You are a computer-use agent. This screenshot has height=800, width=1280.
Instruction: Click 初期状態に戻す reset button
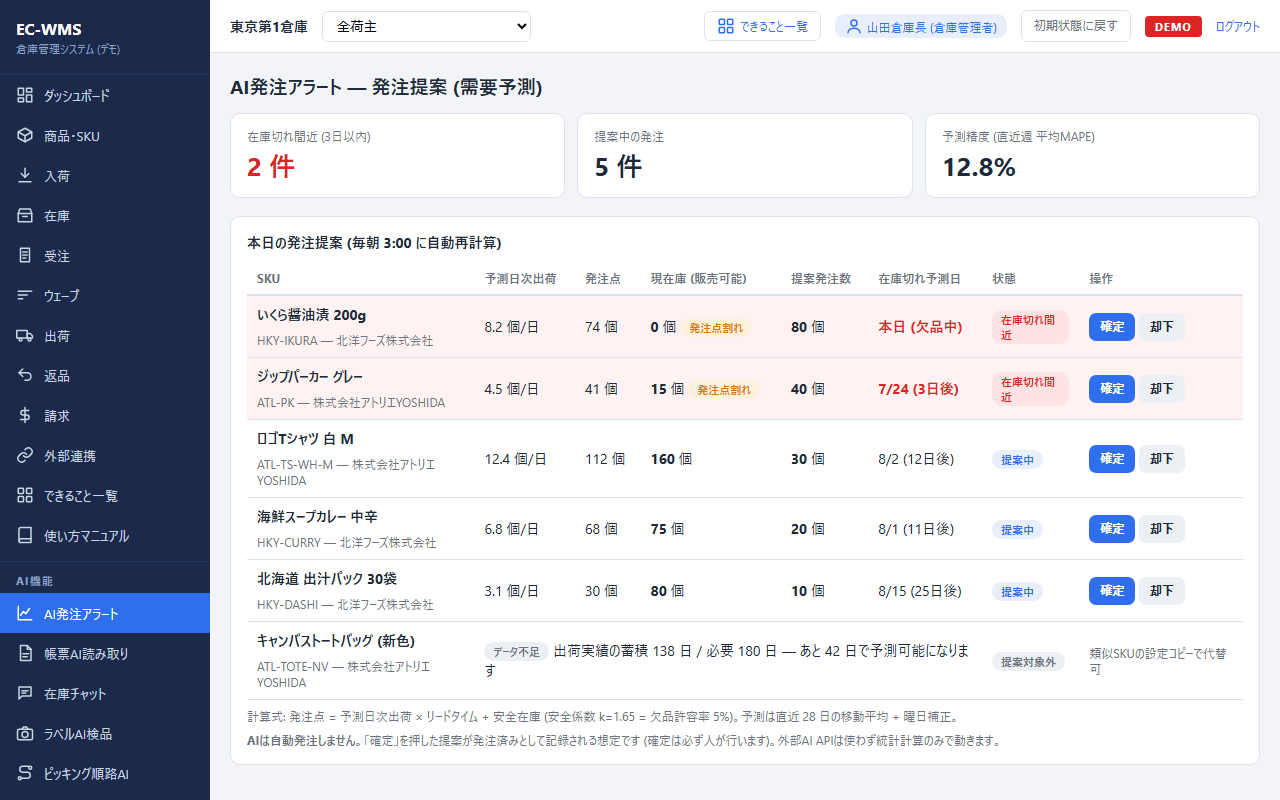pyautogui.click(x=1076, y=26)
